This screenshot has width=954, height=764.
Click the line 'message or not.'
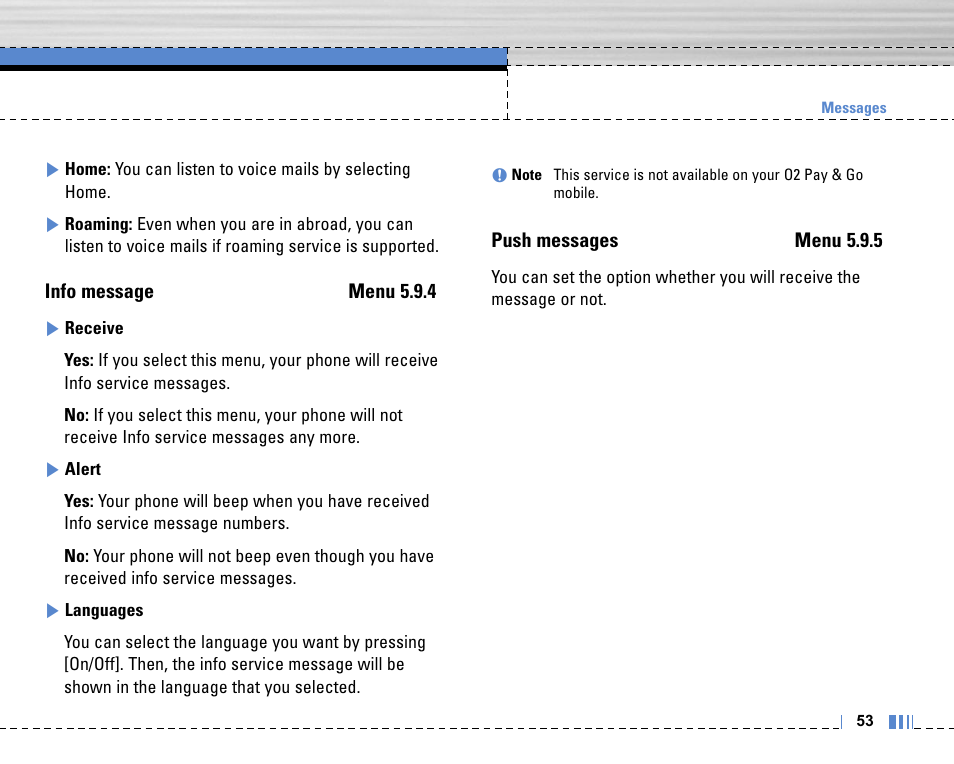[x=549, y=300]
